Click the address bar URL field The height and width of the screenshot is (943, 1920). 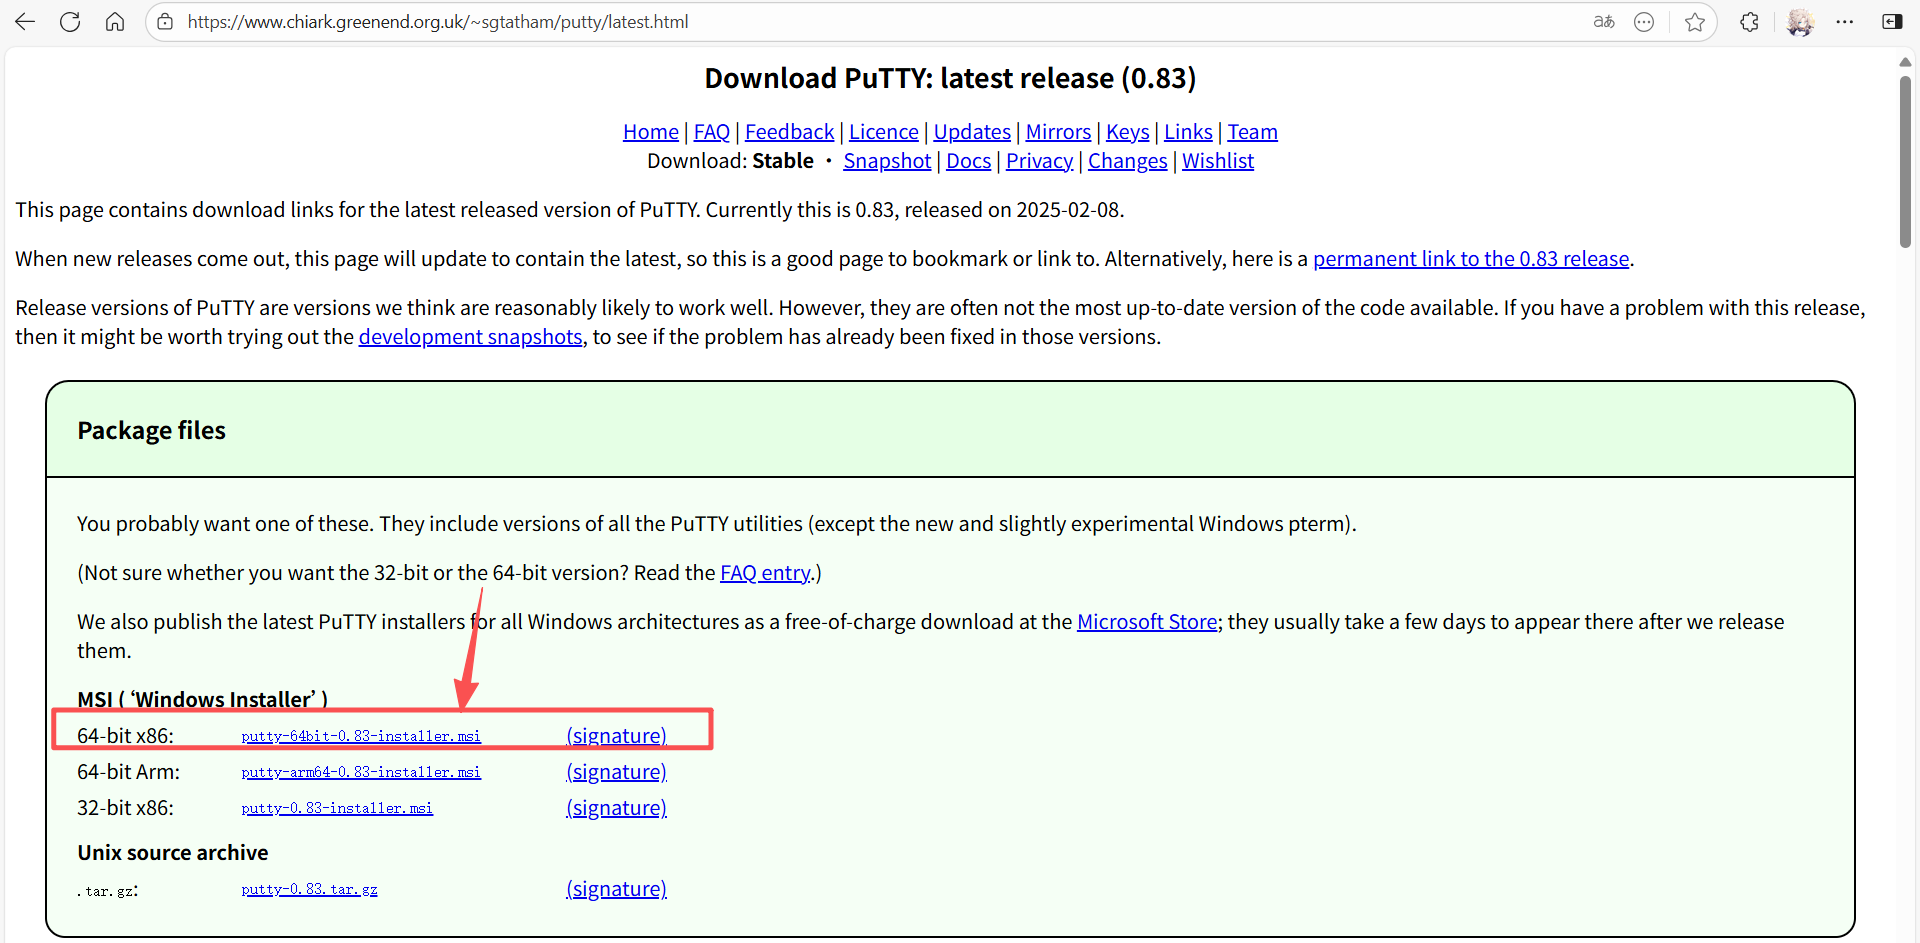[800, 22]
